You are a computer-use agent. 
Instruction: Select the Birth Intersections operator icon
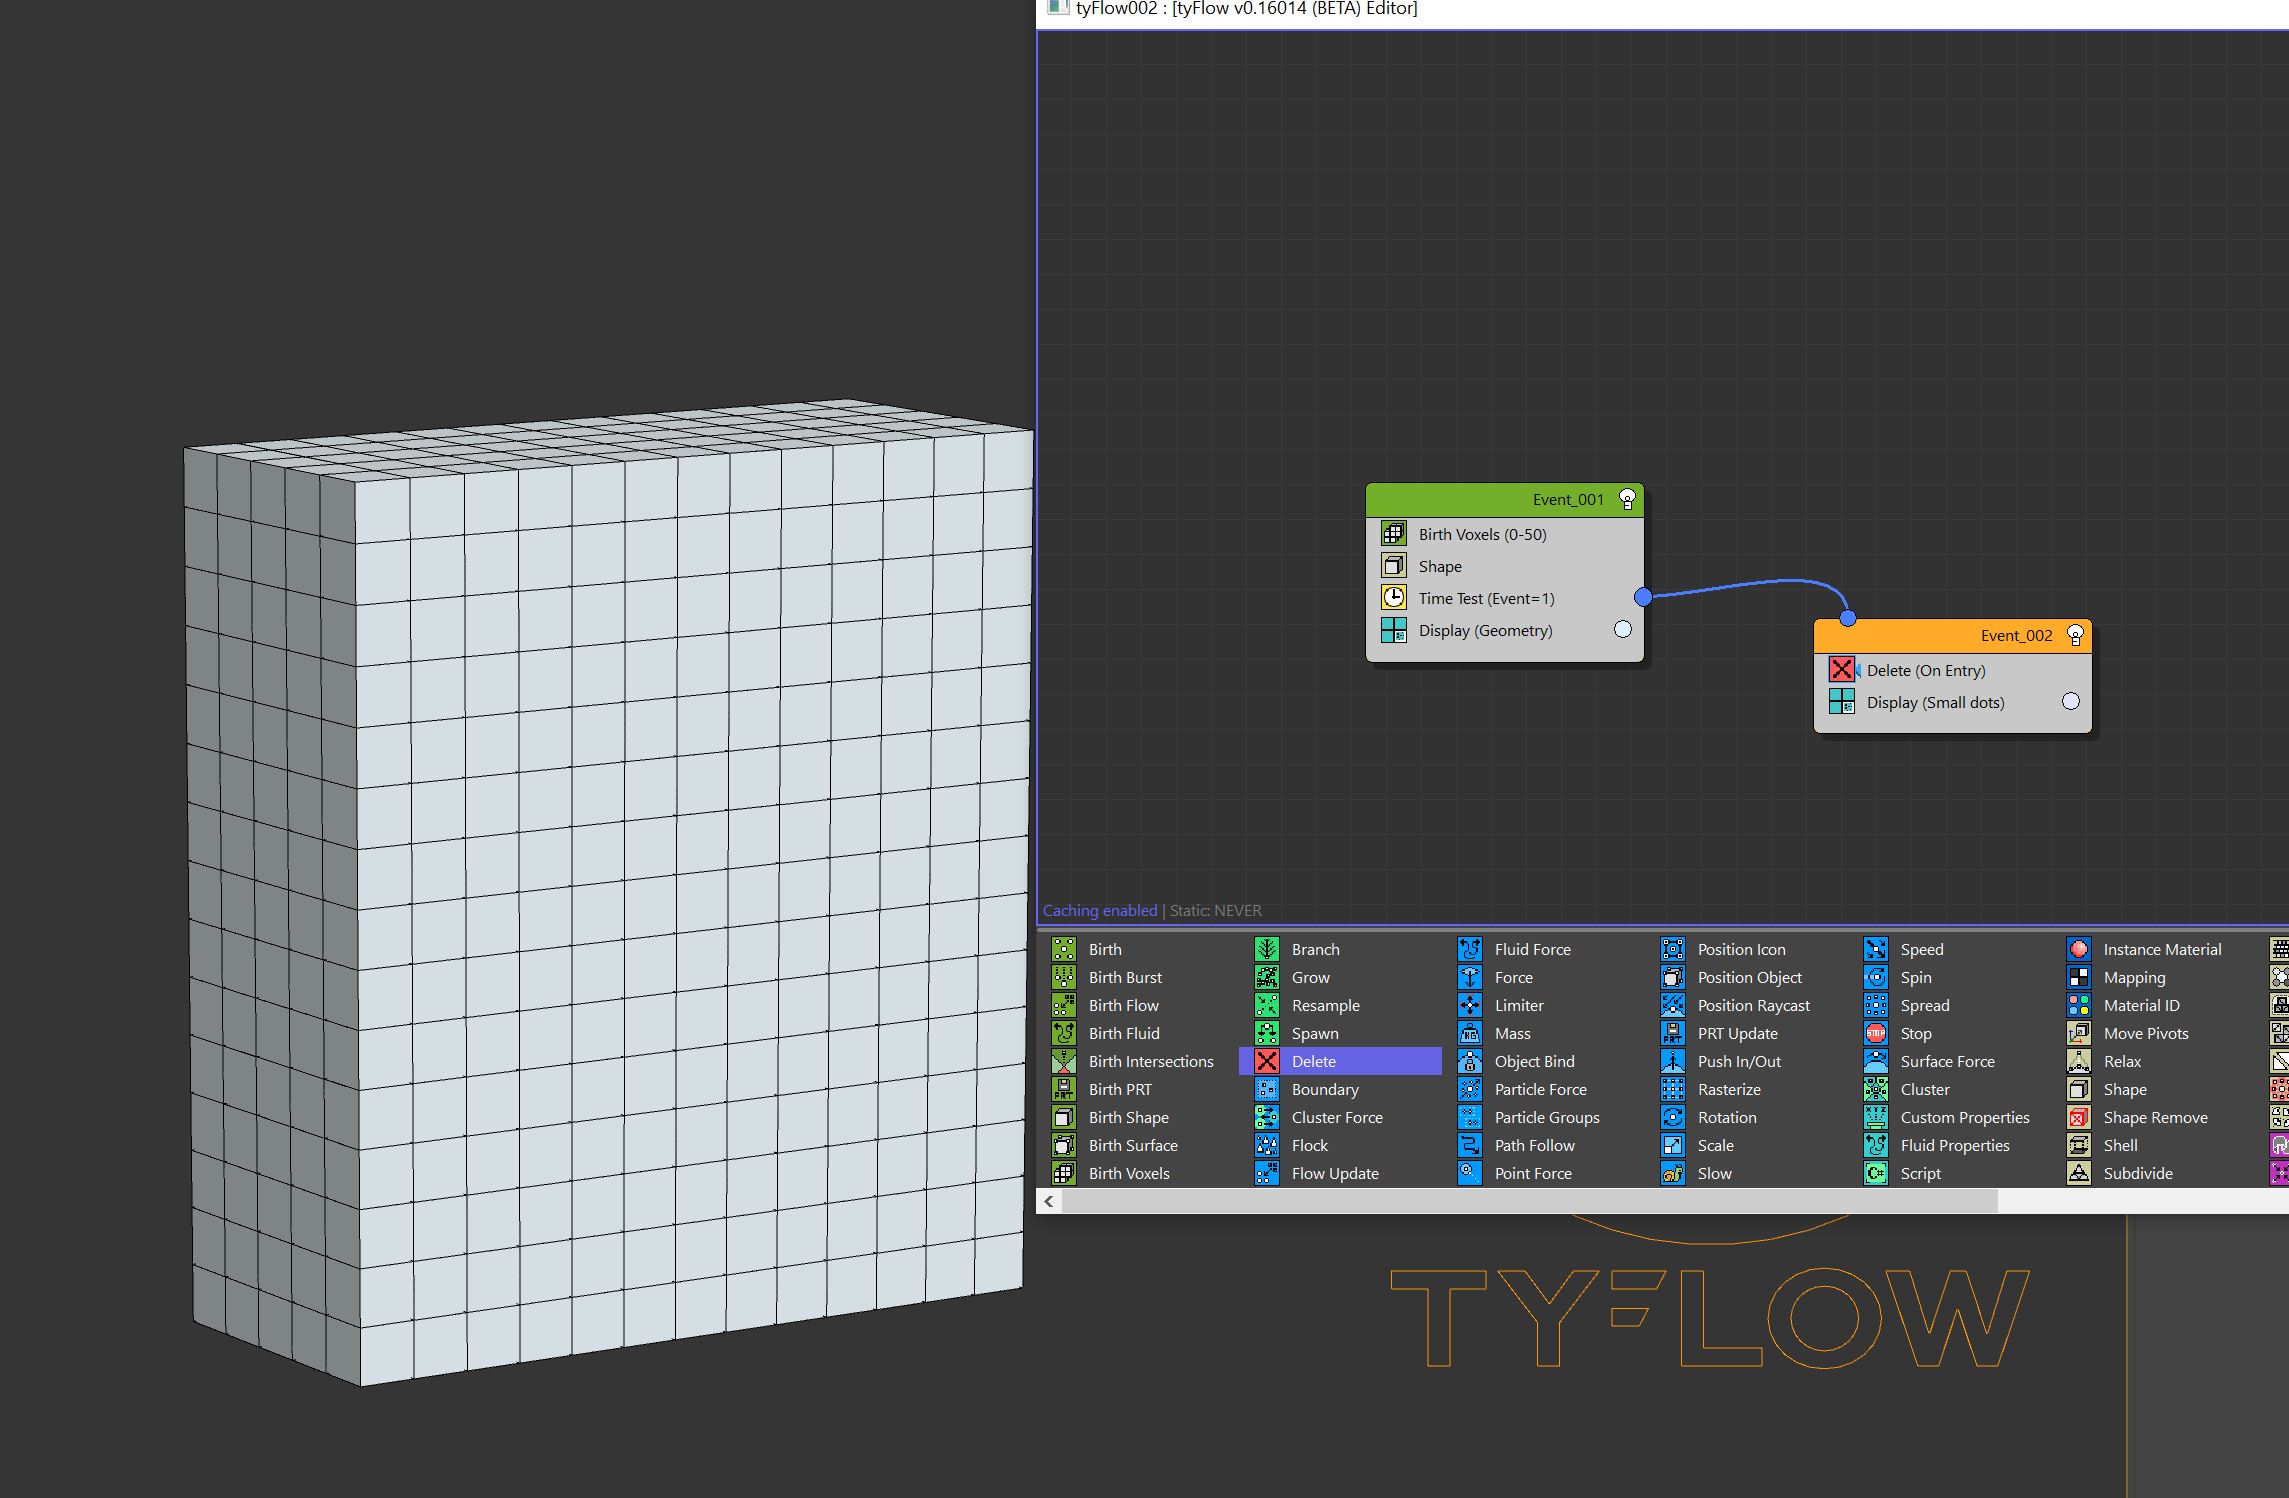1064,1061
